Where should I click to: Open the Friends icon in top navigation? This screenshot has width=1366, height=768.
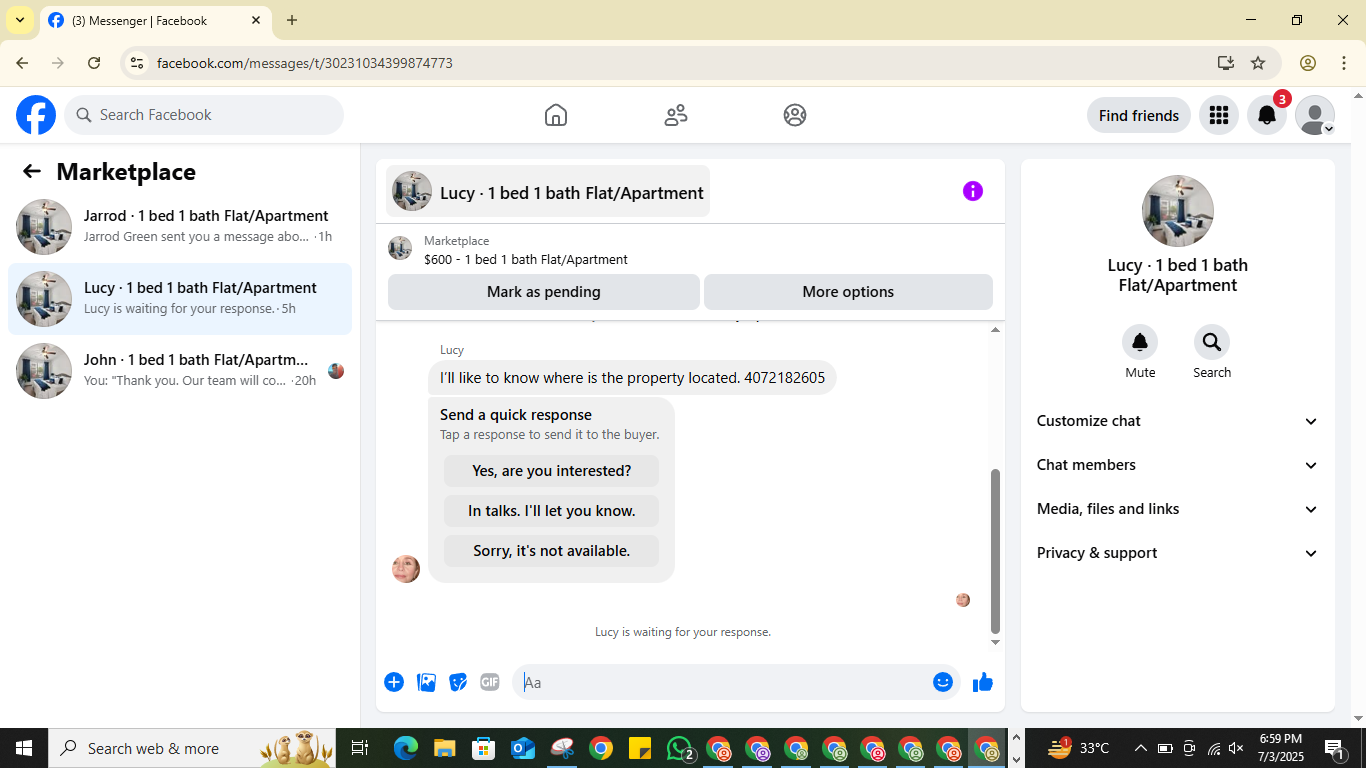click(676, 115)
